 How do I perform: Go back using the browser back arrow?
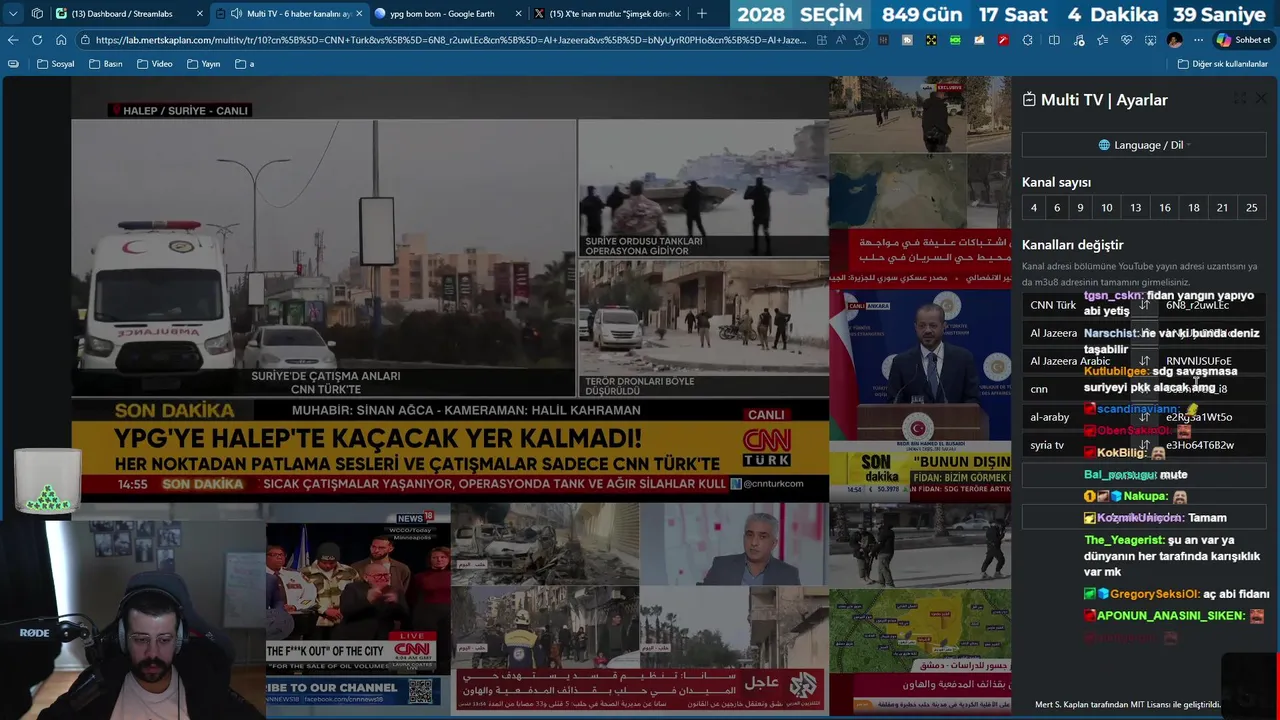point(13,40)
